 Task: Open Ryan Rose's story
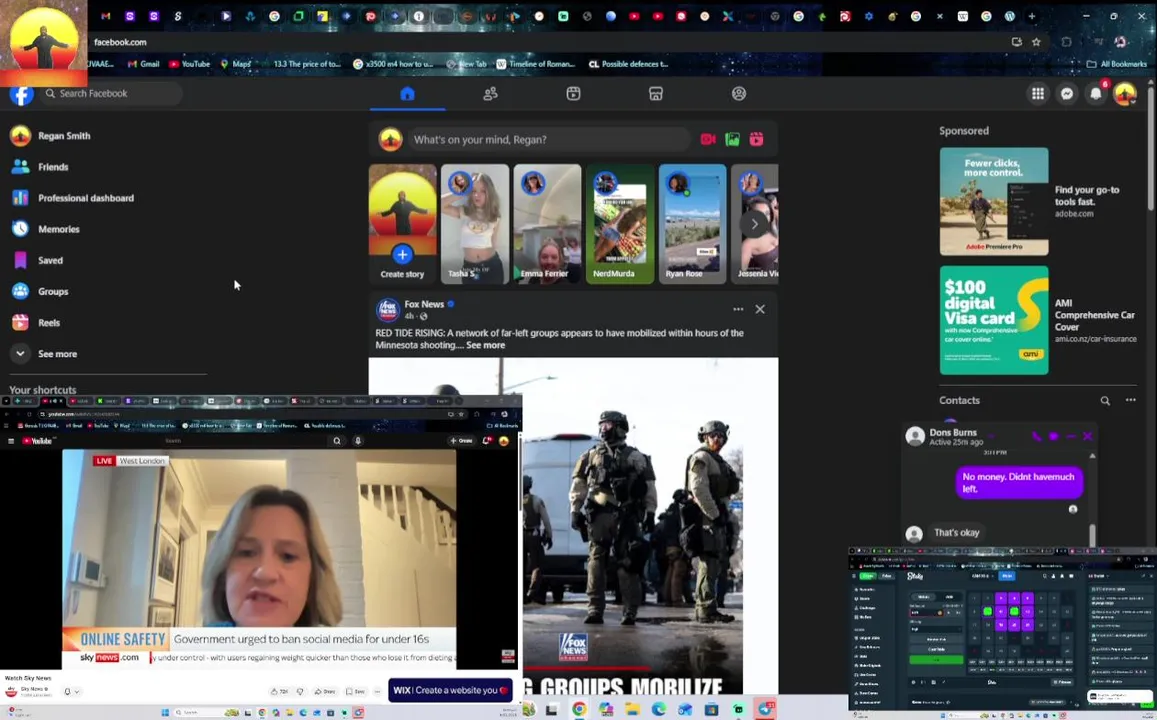pos(692,224)
